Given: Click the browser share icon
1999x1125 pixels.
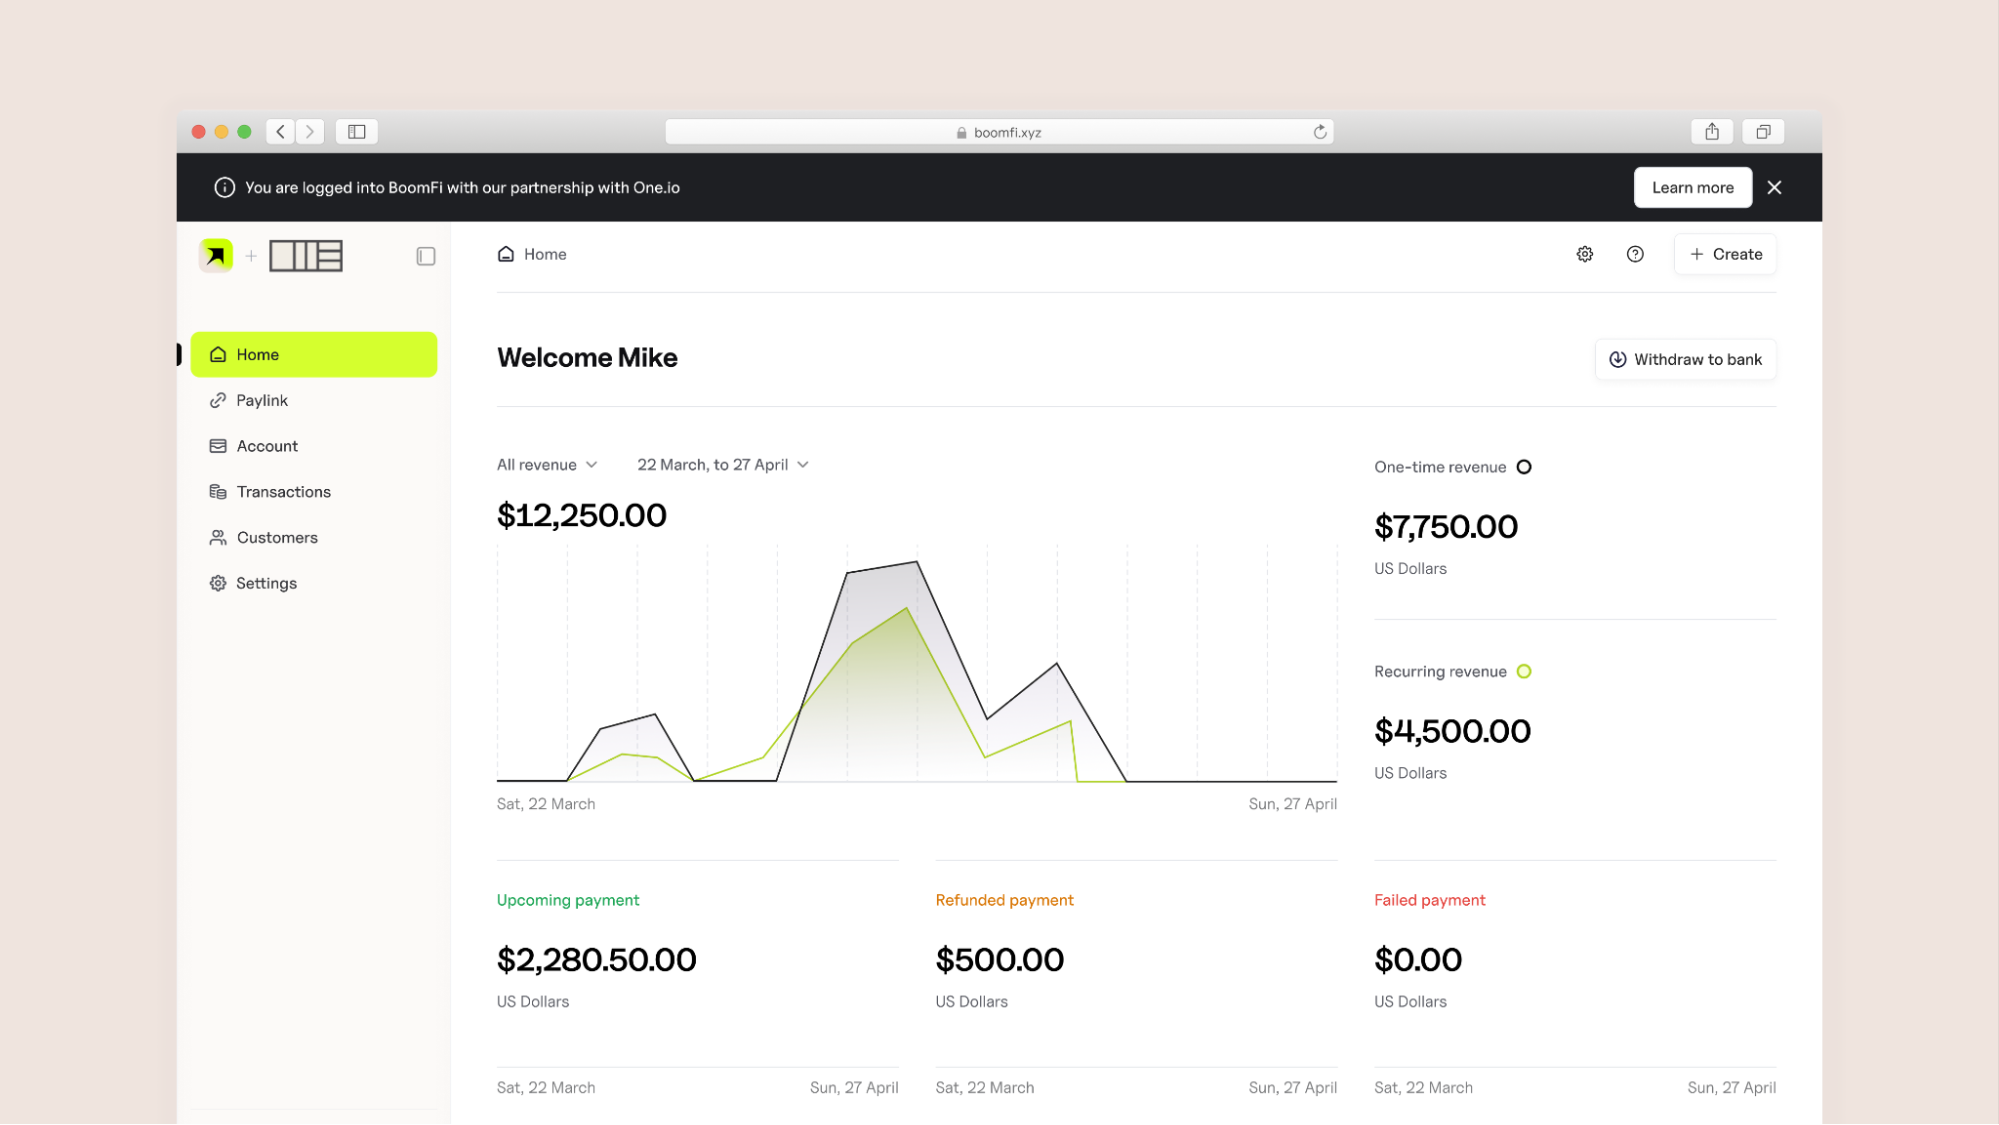Looking at the screenshot, I should click(1712, 132).
